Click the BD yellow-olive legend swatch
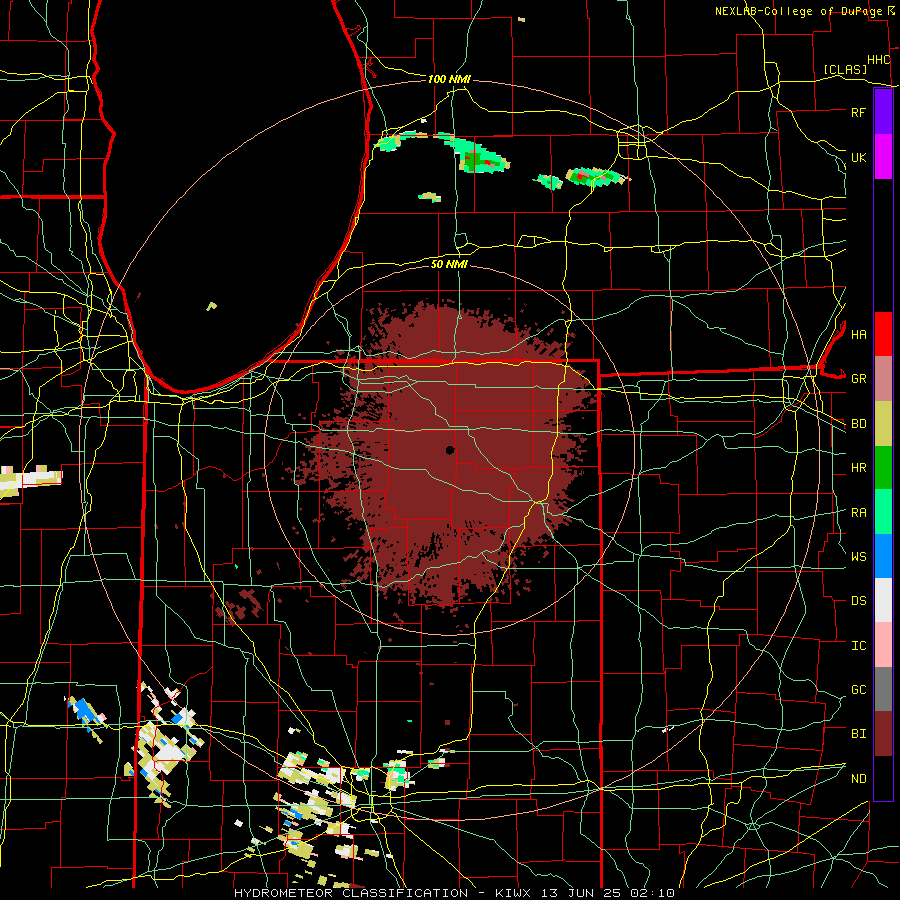Image resolution: width=900 pixels, height=900 pixels. pos(883,424)
